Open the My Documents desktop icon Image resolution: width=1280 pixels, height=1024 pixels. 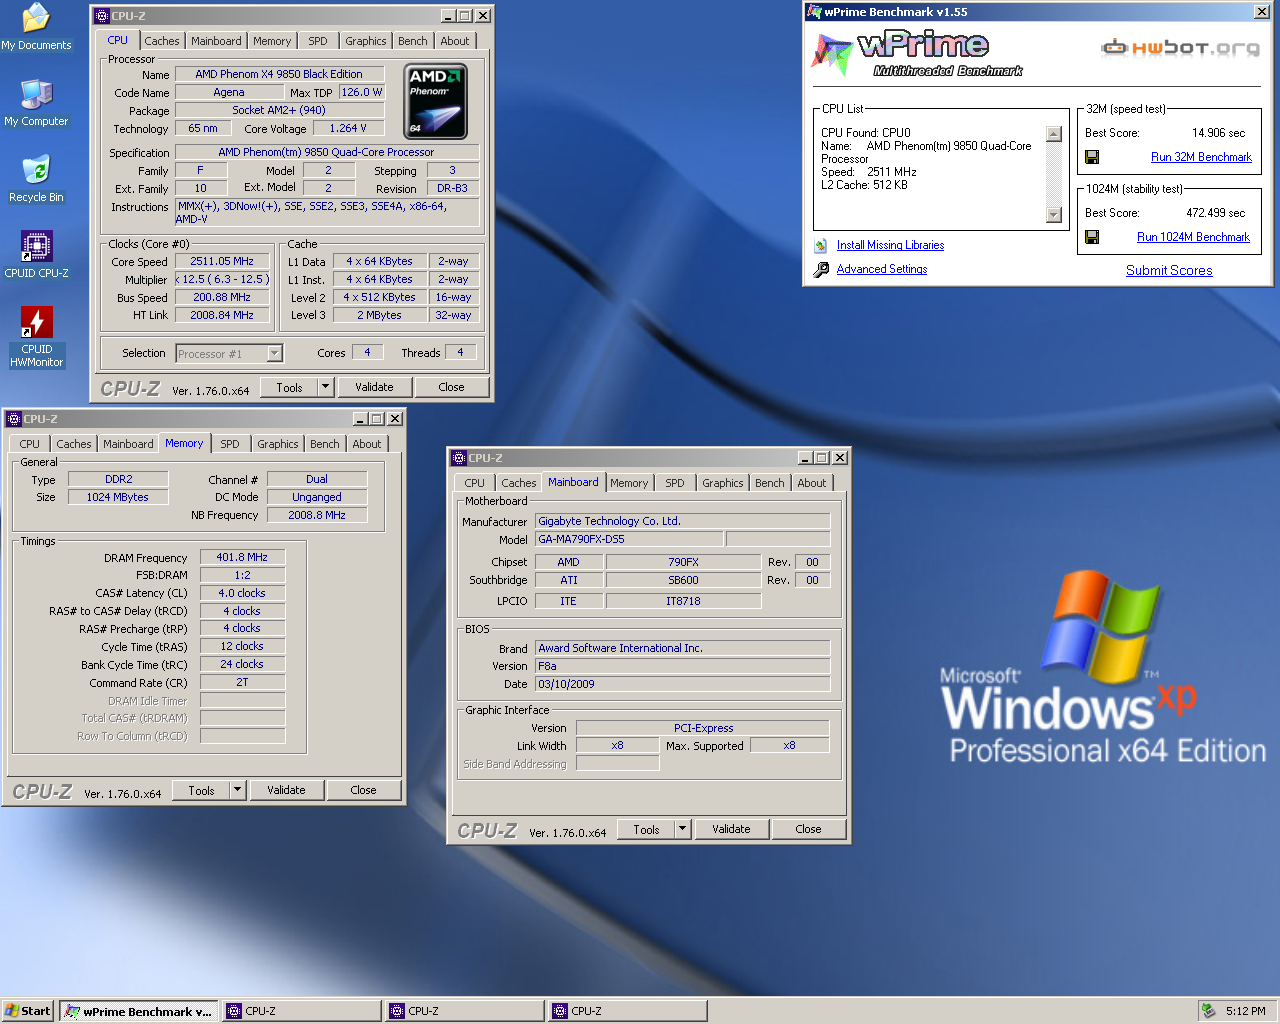coord(36,27)
